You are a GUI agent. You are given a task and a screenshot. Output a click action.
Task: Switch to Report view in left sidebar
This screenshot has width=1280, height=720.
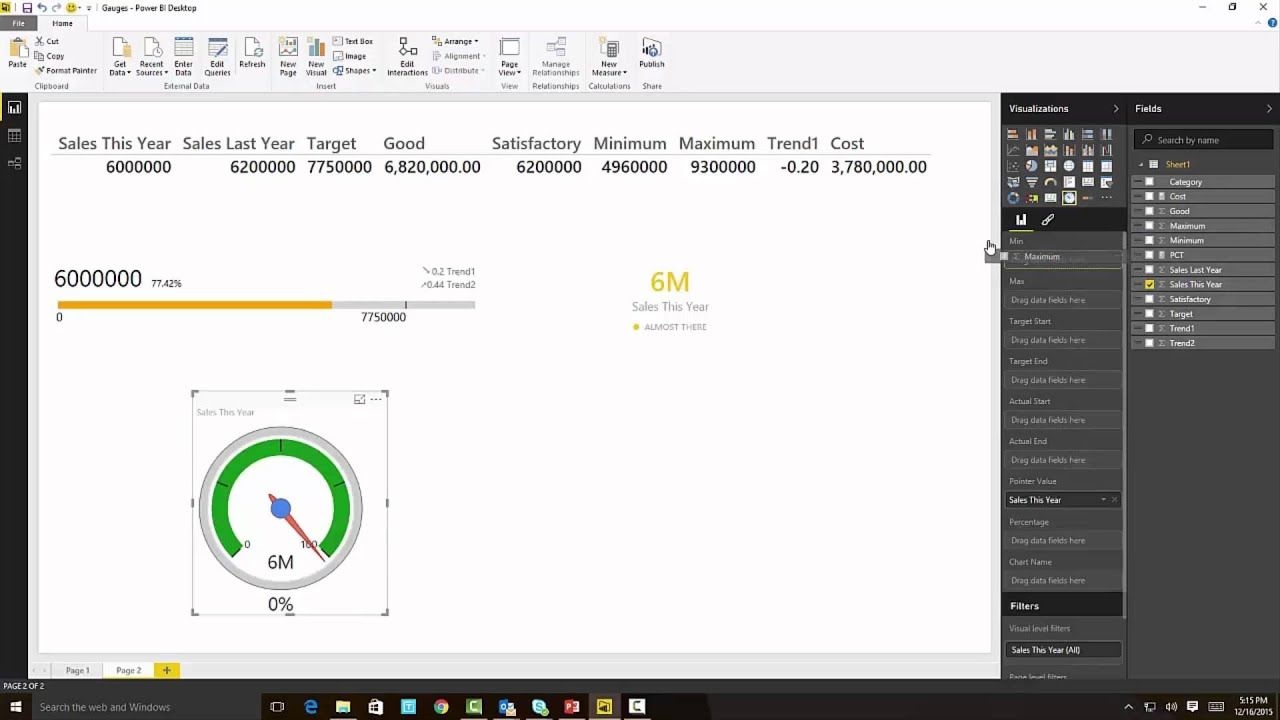click(14, 108)
